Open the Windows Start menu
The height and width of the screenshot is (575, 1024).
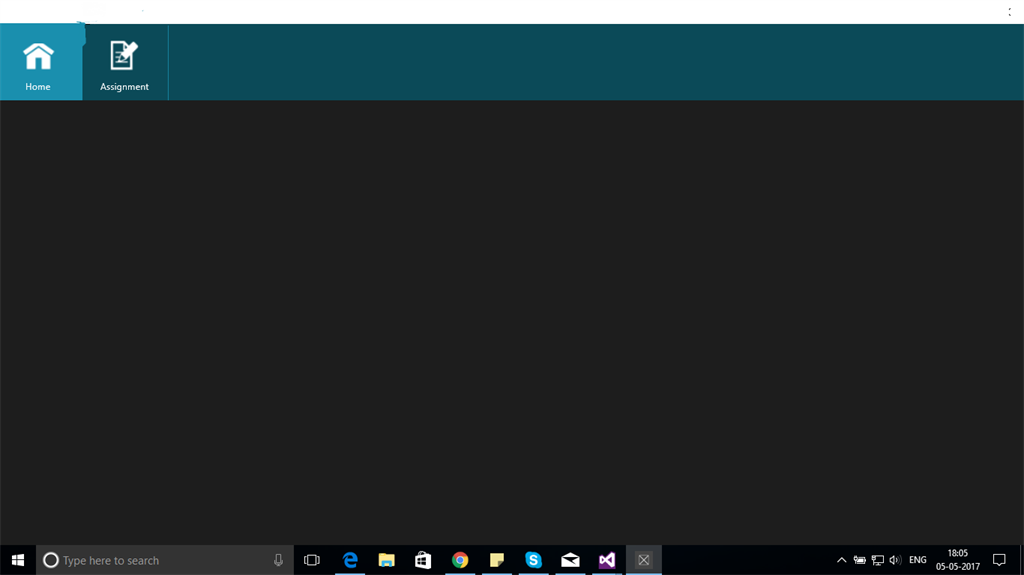[x=18, y=560]
